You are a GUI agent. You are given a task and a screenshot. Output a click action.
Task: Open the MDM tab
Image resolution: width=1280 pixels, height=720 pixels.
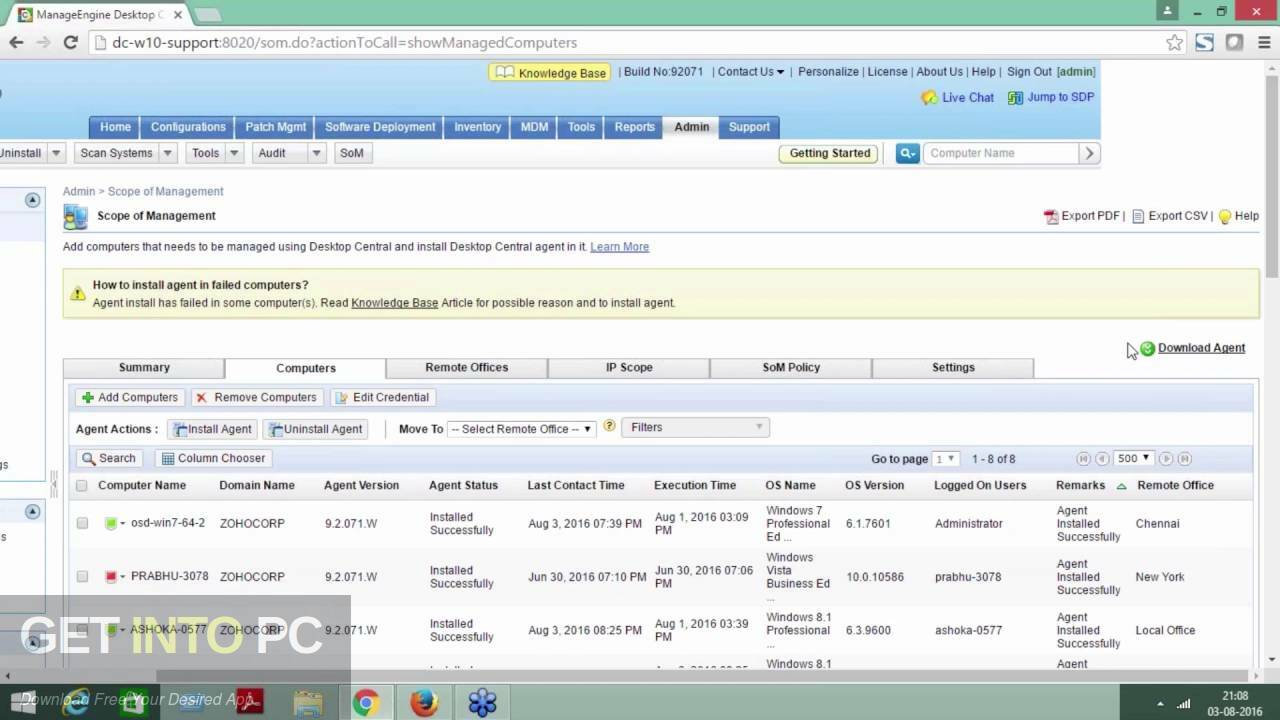tap(534, 127)
